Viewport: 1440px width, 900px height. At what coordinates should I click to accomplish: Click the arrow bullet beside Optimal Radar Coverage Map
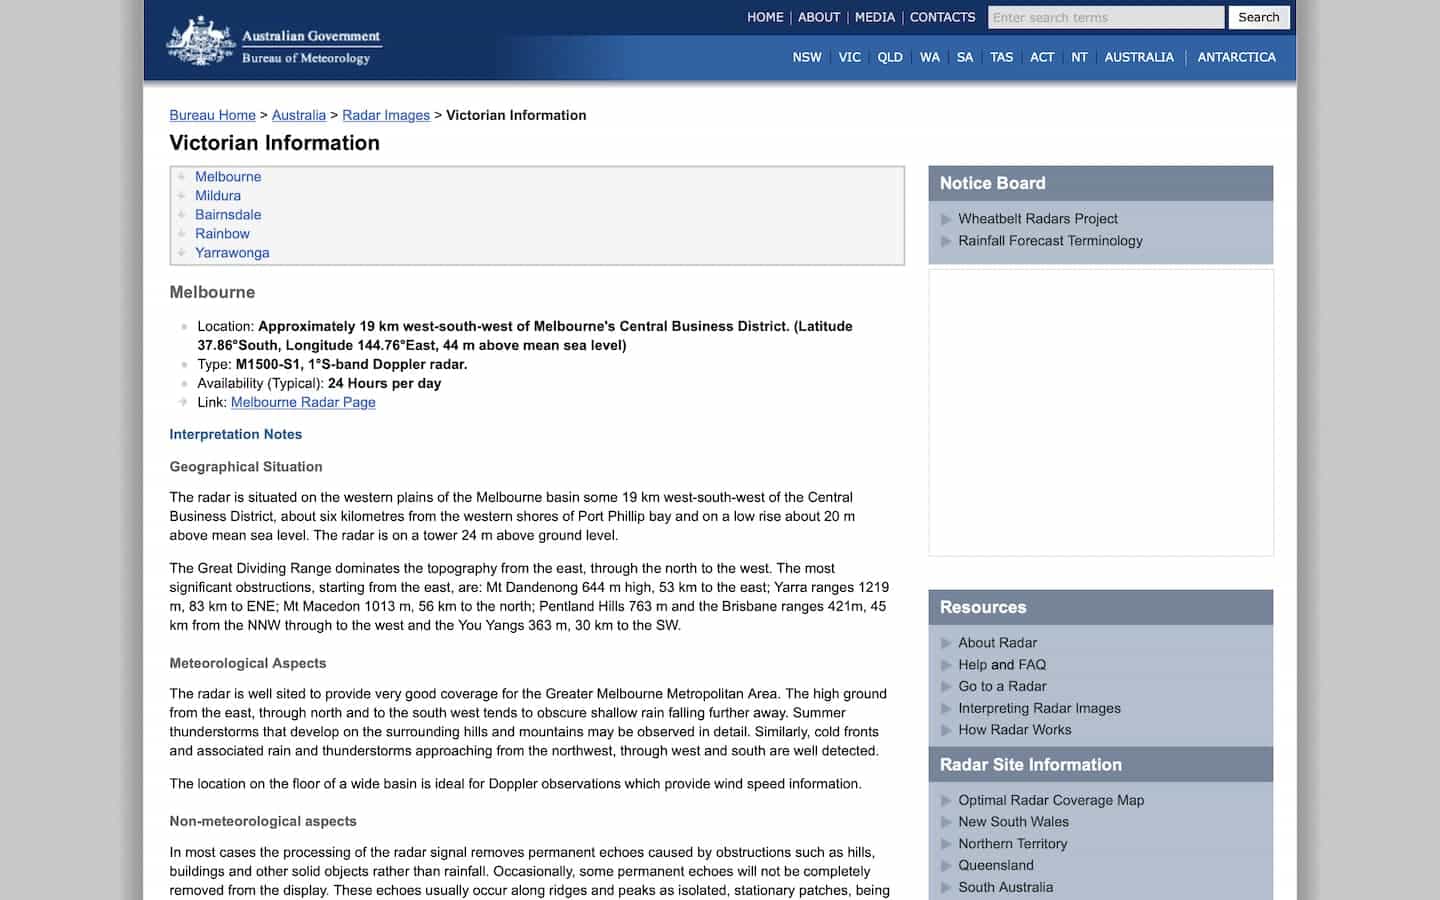[x=946, y=800]
